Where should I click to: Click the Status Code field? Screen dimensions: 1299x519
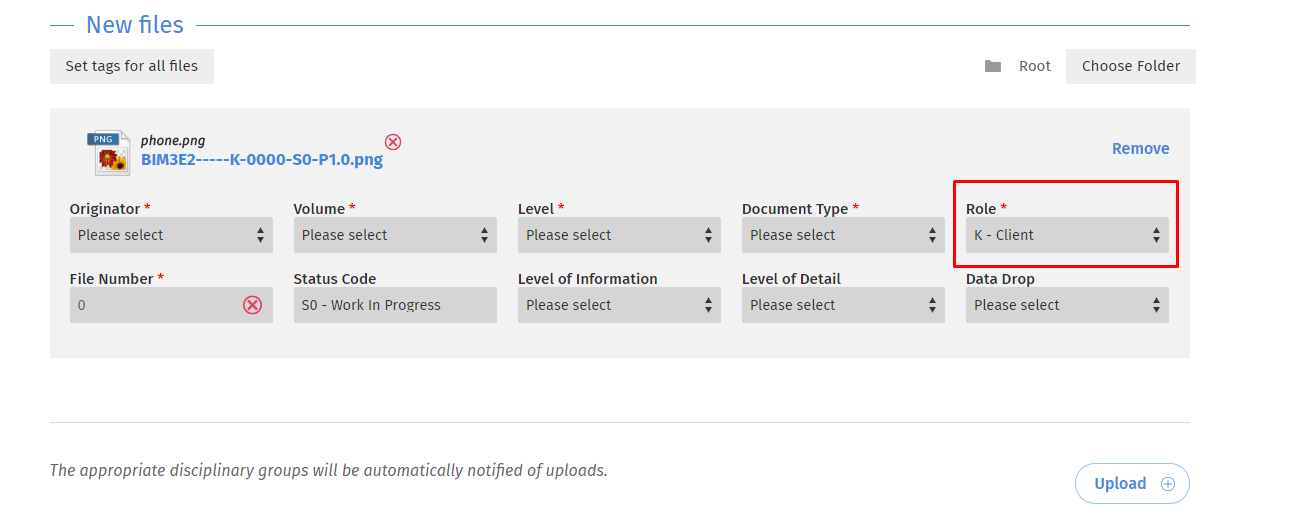click(395, 305)
